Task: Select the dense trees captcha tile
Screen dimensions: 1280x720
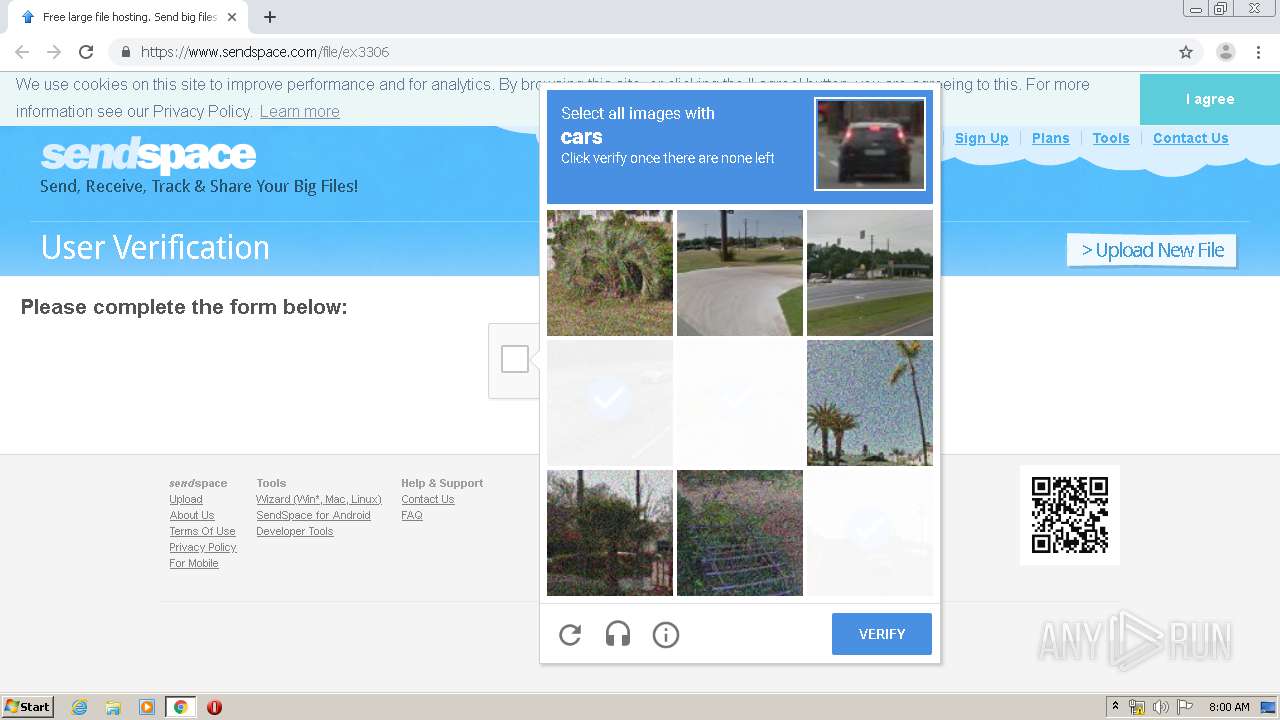Action: 610,533
